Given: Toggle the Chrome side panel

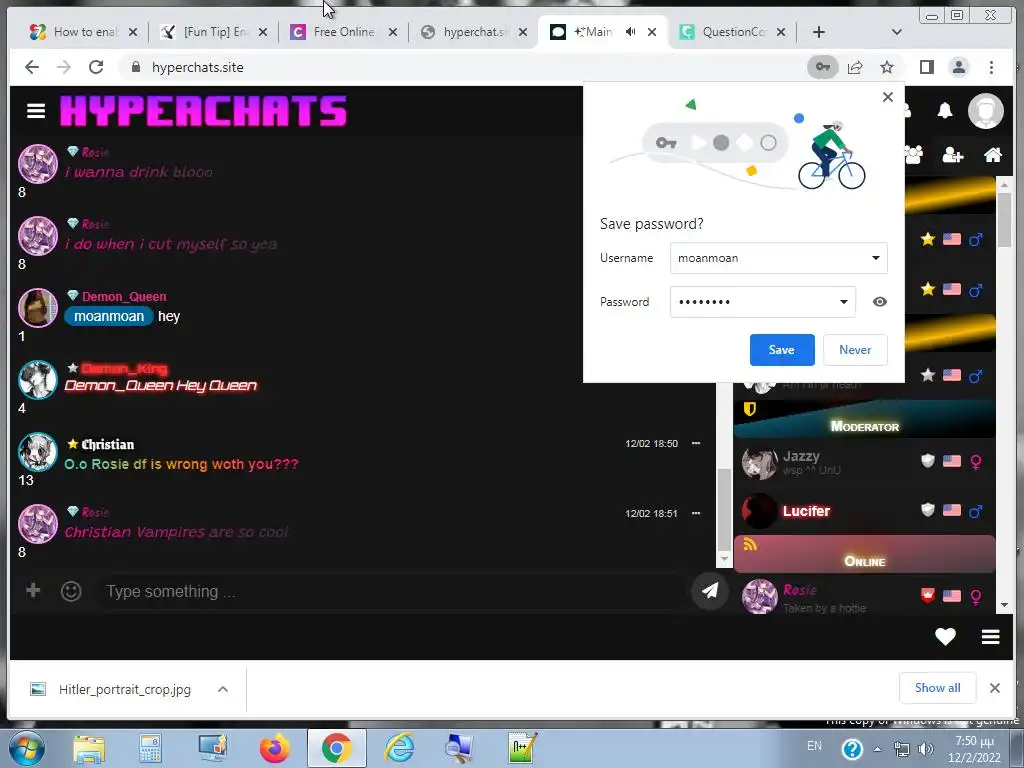Looking at the screenshot, I should click(x=926, y=67).
